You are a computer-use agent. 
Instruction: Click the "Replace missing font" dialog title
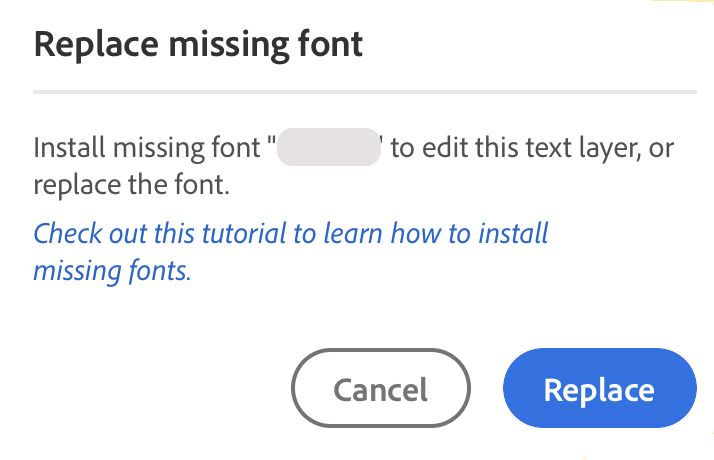coord(198,45)
